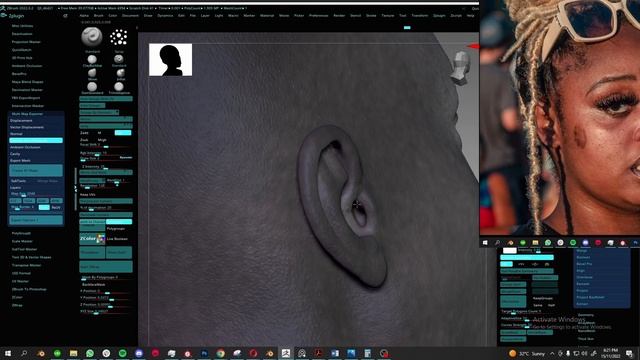Viewport: 640px width, 360px height.
Task: Expand Export Options in Multi Map Exporter
Action: [36, 220]
